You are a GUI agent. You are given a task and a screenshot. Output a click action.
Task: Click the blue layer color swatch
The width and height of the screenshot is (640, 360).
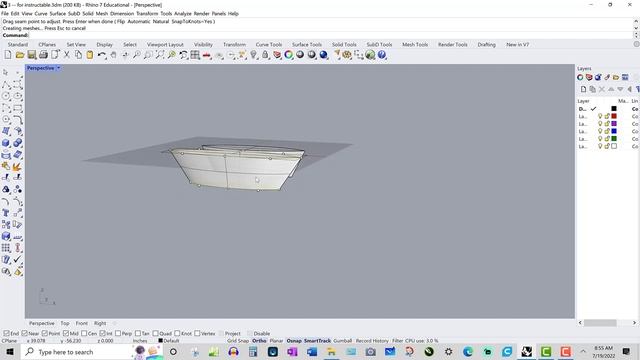point(614,131)
